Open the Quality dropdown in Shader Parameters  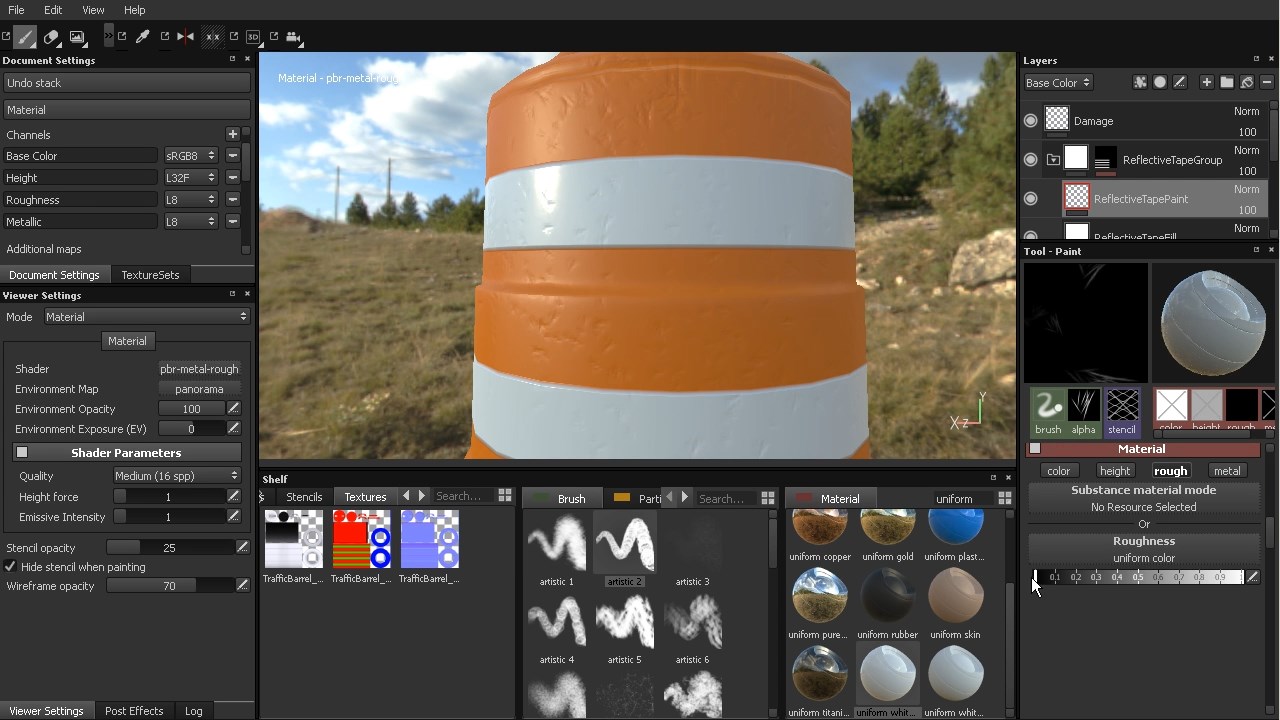click(176, 476)
